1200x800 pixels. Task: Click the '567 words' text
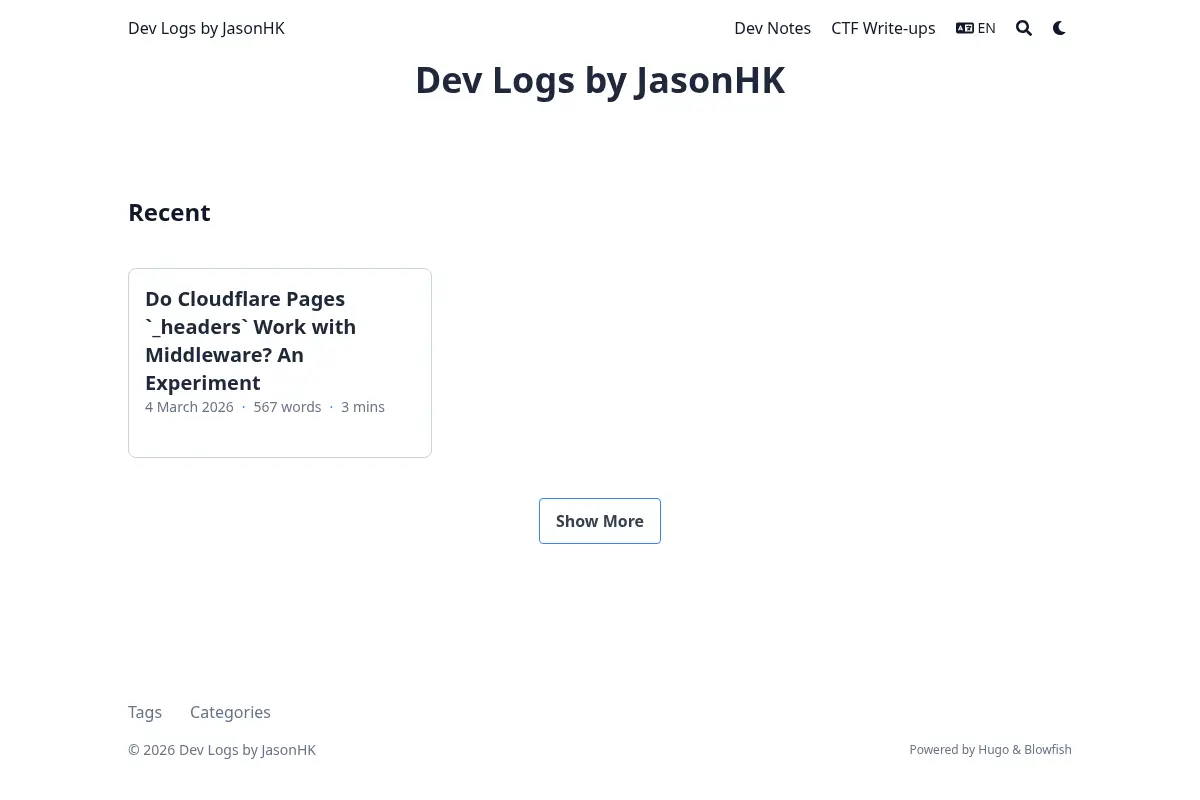click(x=287, y=407)
